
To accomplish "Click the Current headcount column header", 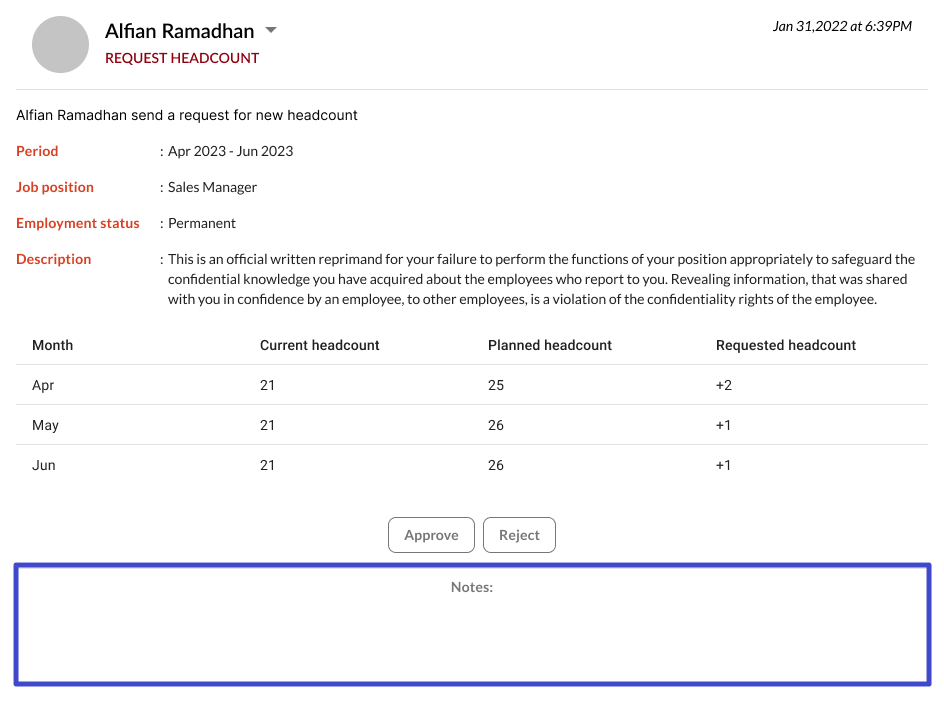I will (x=319, y=345).
